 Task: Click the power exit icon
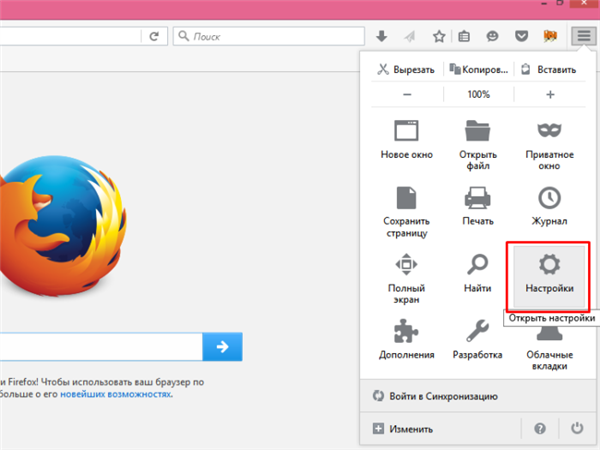[x=577, y=428]
